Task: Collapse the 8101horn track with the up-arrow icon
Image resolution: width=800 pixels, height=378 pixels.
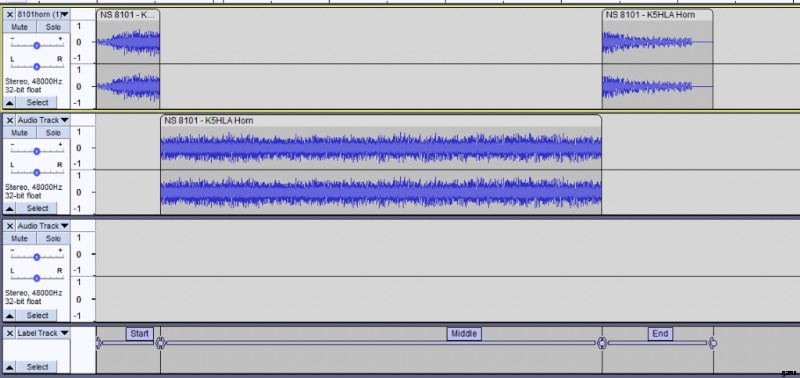Action: coord(9,103)
